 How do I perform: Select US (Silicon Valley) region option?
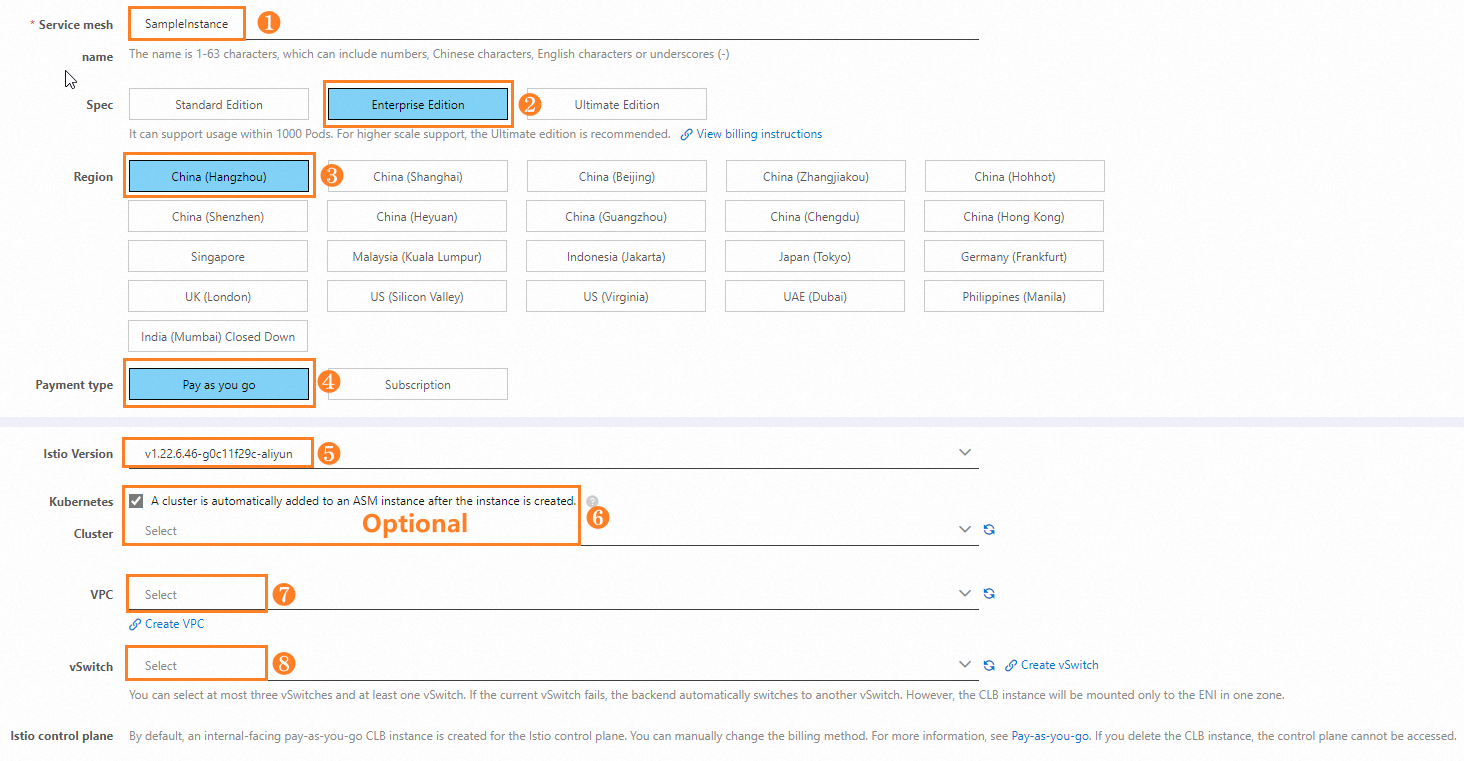pos(418,297)
